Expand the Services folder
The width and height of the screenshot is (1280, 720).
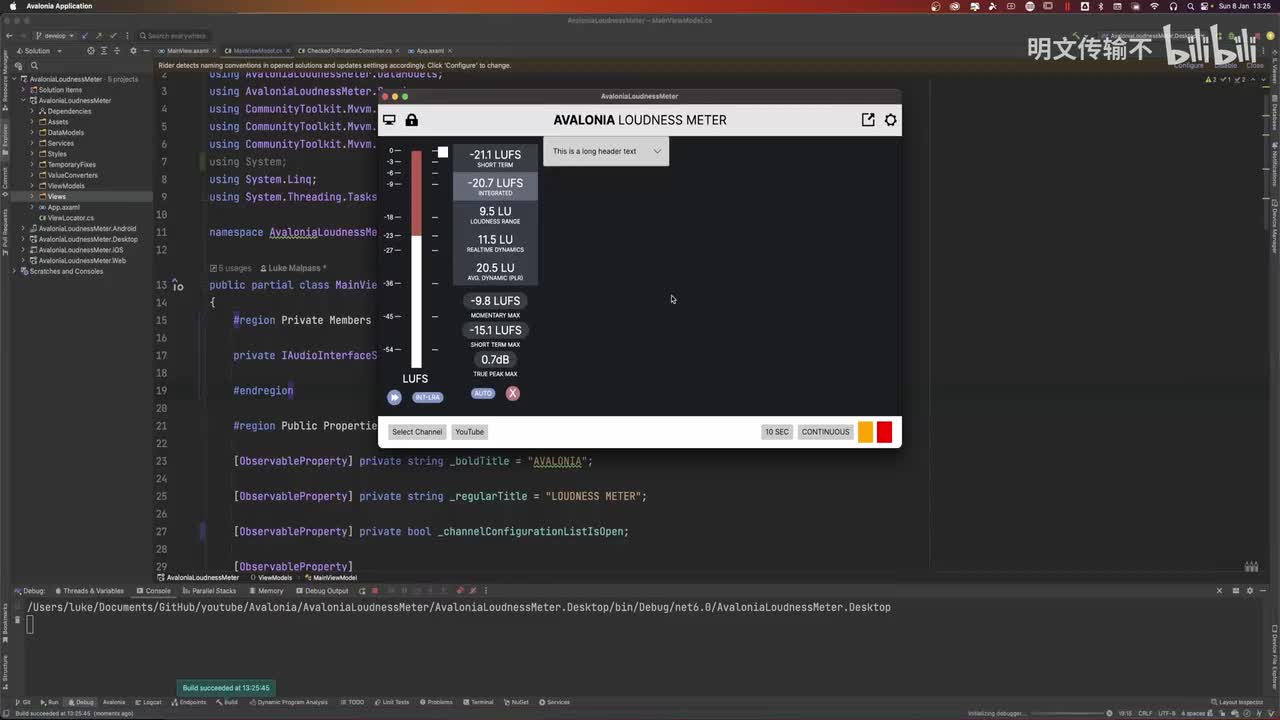33,143
